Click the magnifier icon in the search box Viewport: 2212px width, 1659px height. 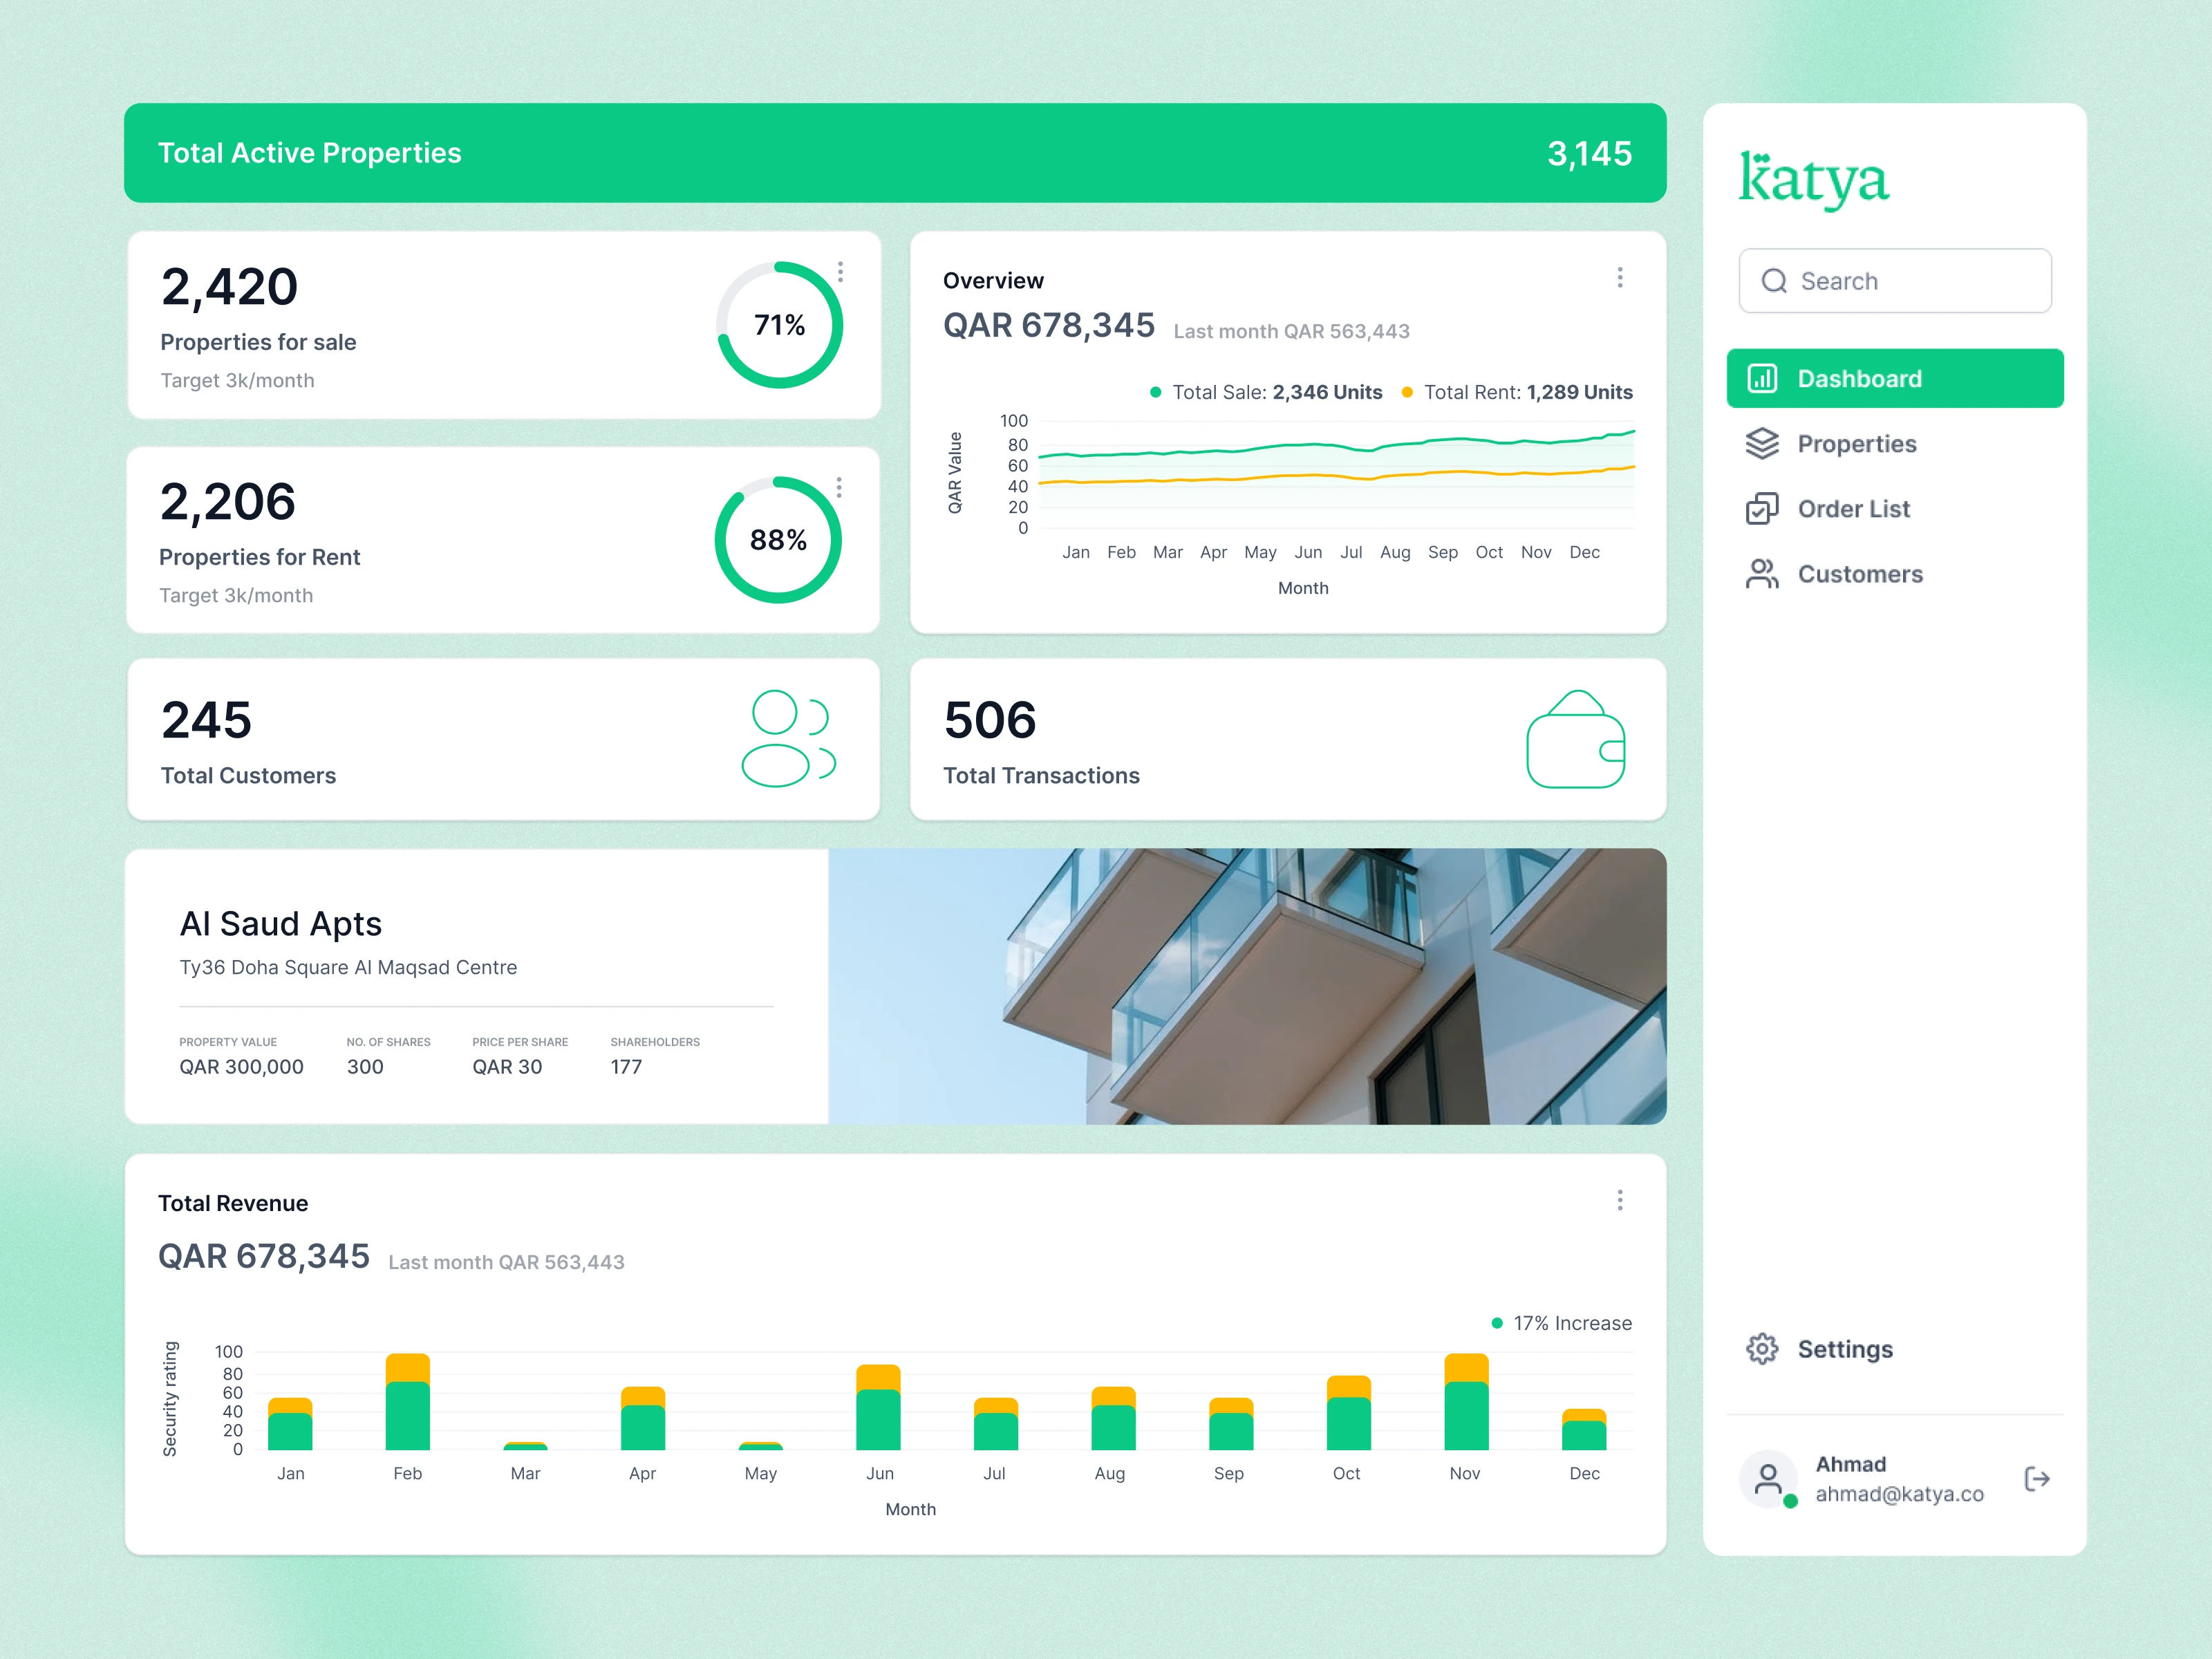[1774, 281]
